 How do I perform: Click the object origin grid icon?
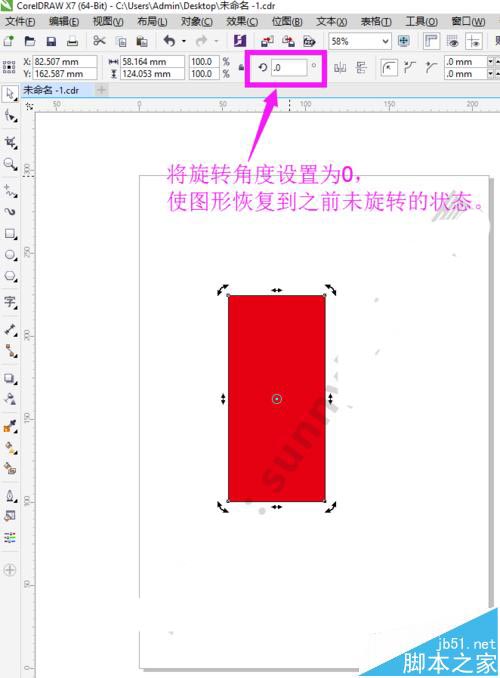pos(9,67)
